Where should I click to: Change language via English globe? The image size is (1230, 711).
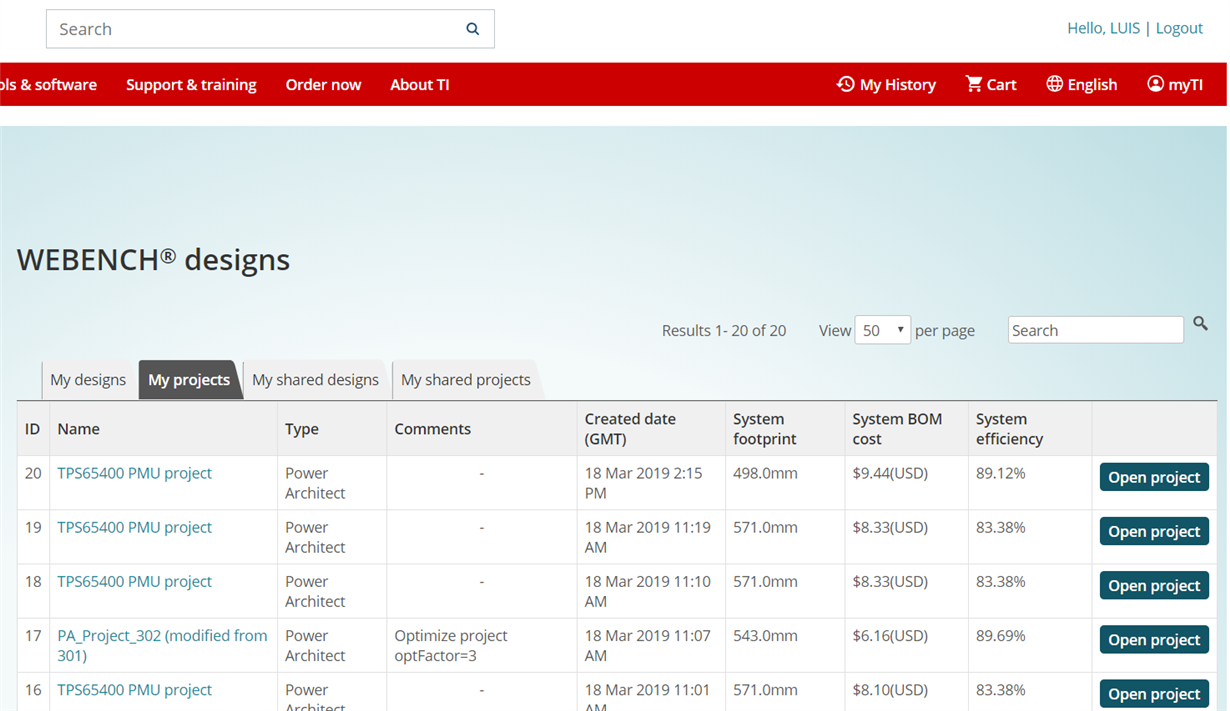click(x=1082, y=85)
